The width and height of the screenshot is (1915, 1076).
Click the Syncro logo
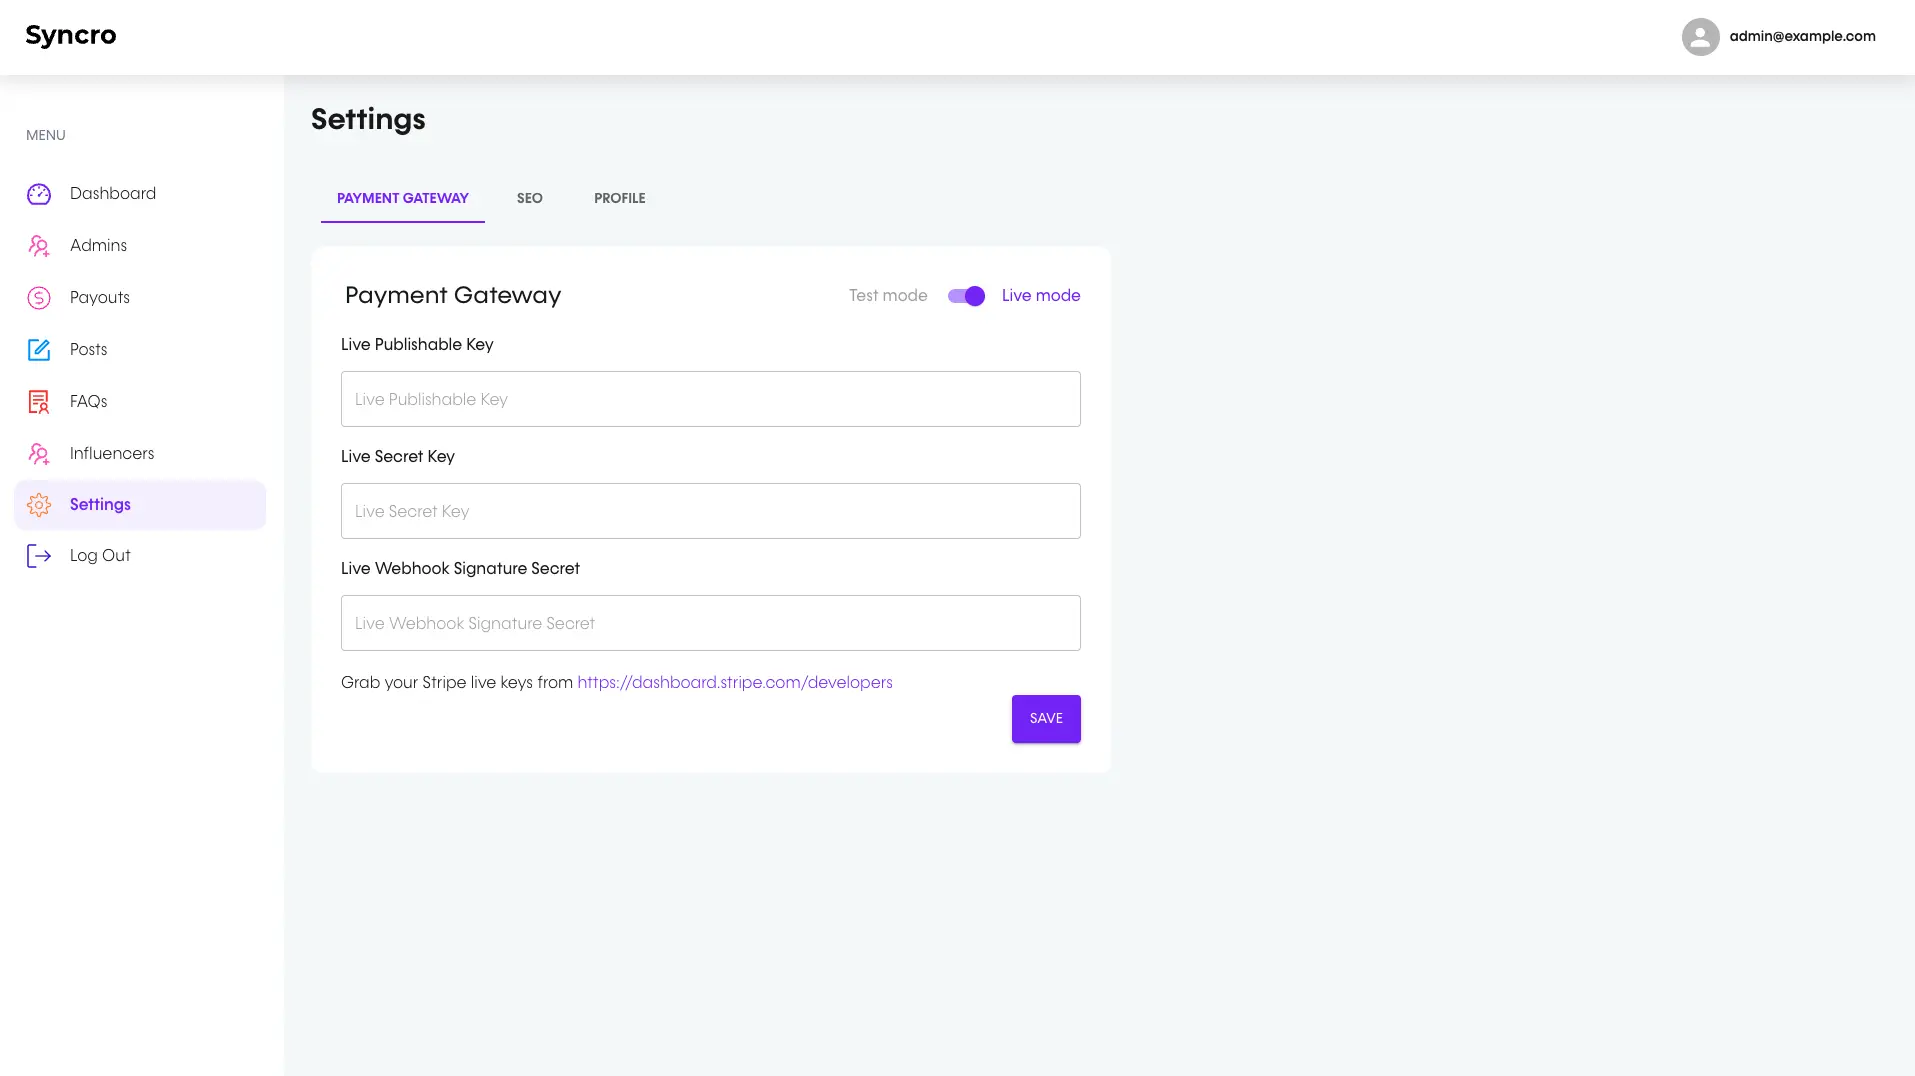[x=71, y=36]
